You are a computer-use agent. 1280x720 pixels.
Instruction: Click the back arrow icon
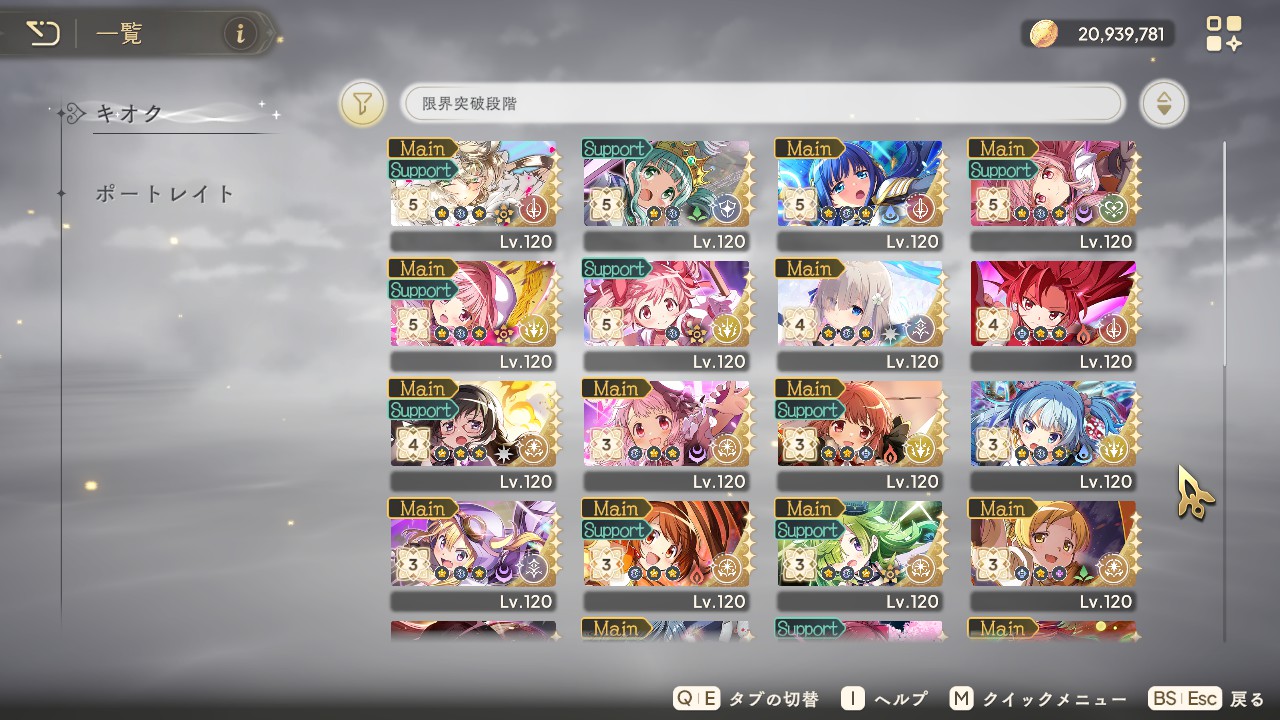pos(43,35)
